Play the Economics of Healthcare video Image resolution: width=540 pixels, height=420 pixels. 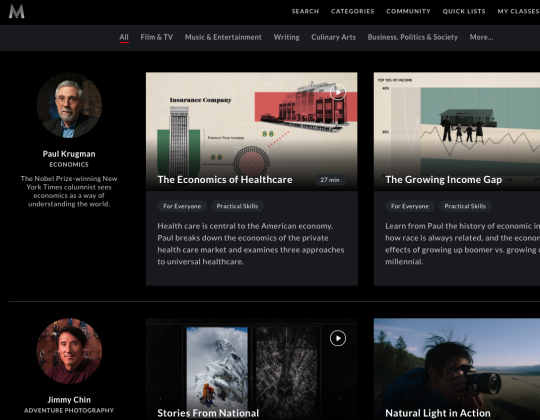point(338,92)
